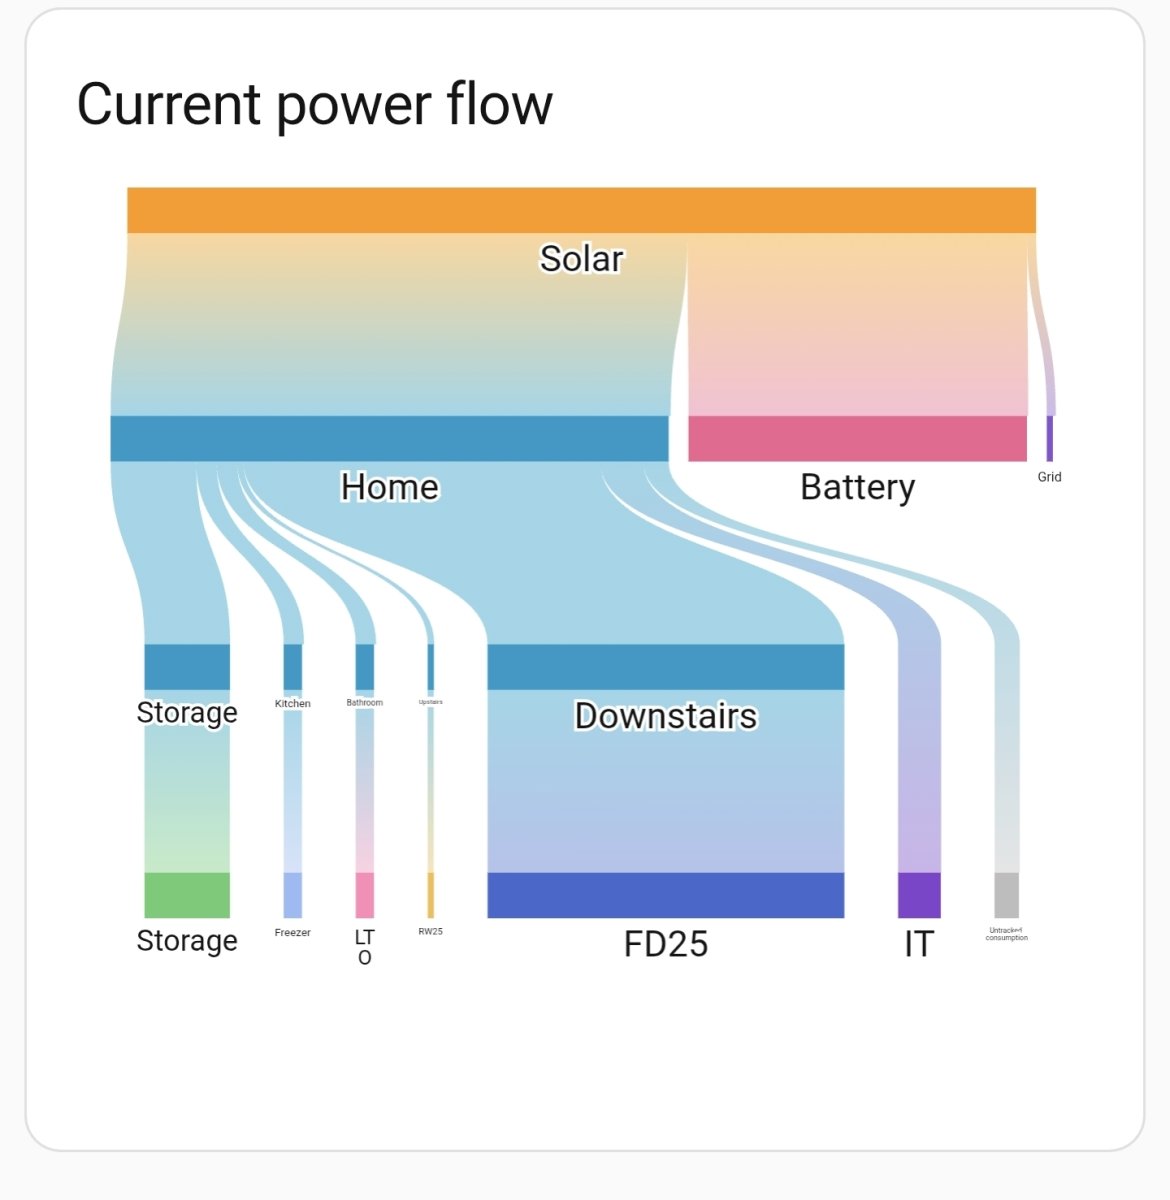Click the purple IT node bar
1170x1200 pixels.
point(919,895)
